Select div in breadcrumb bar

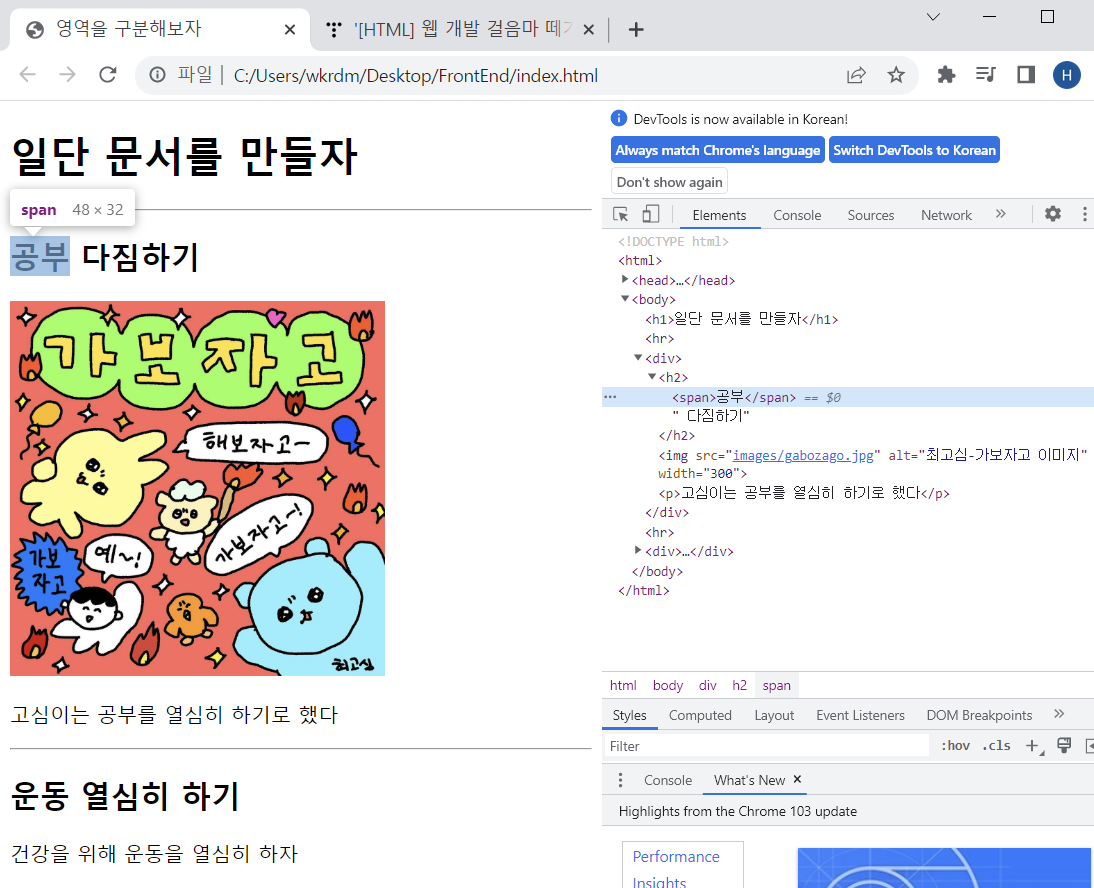pyautogui.click(x=707, y=686)
